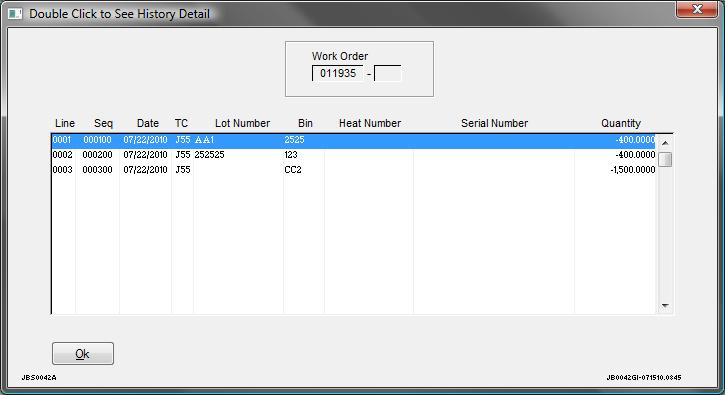Click lot number 252525
This screenshot has width=725, height=395.
(209, 154)
